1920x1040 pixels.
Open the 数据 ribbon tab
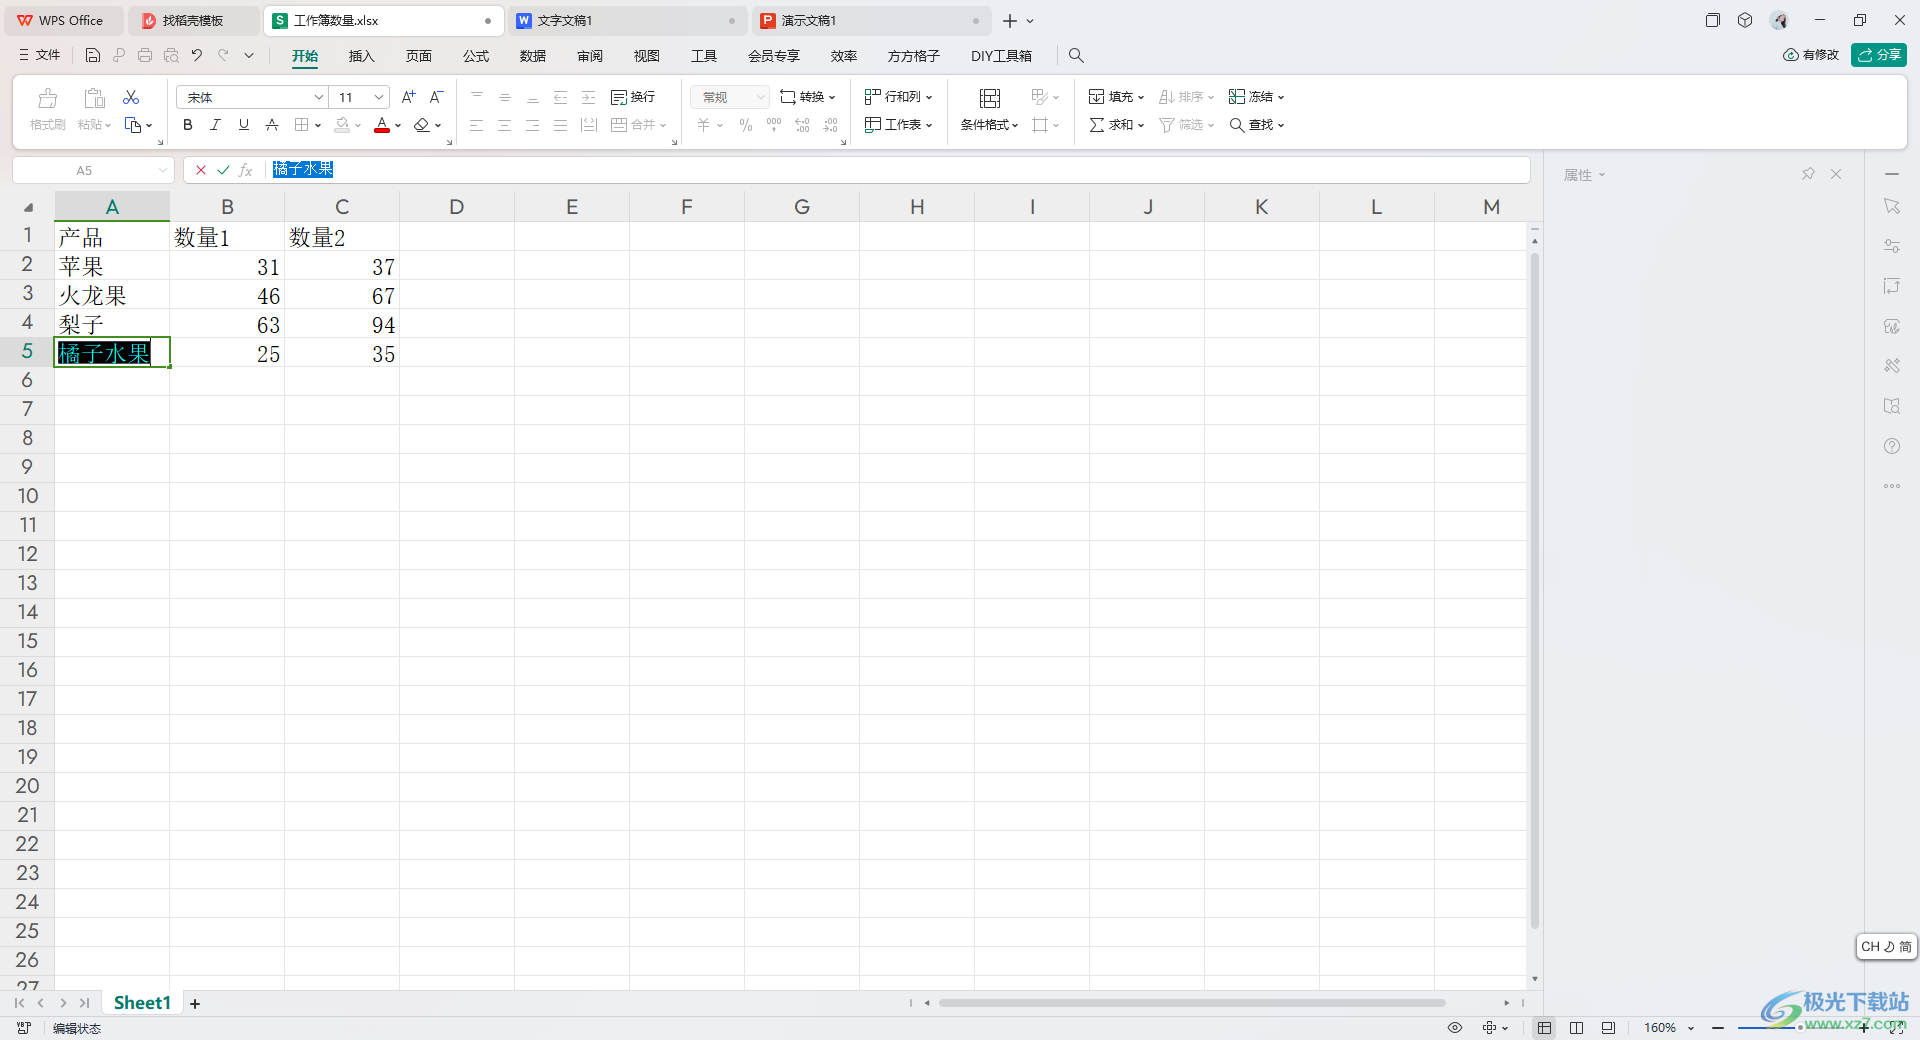pyautogui.click(x=533, y=56)
